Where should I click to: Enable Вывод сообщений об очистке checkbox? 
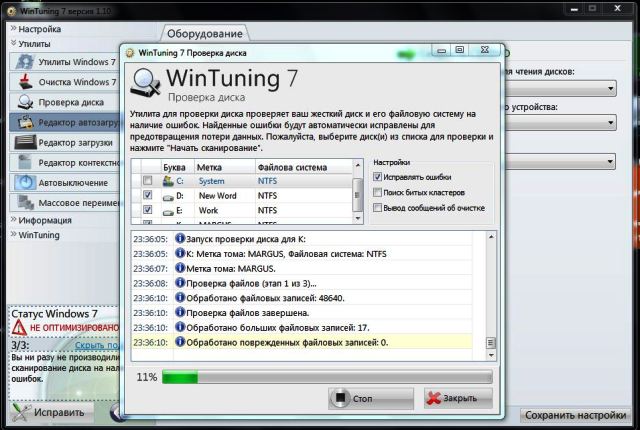[378, 208]
